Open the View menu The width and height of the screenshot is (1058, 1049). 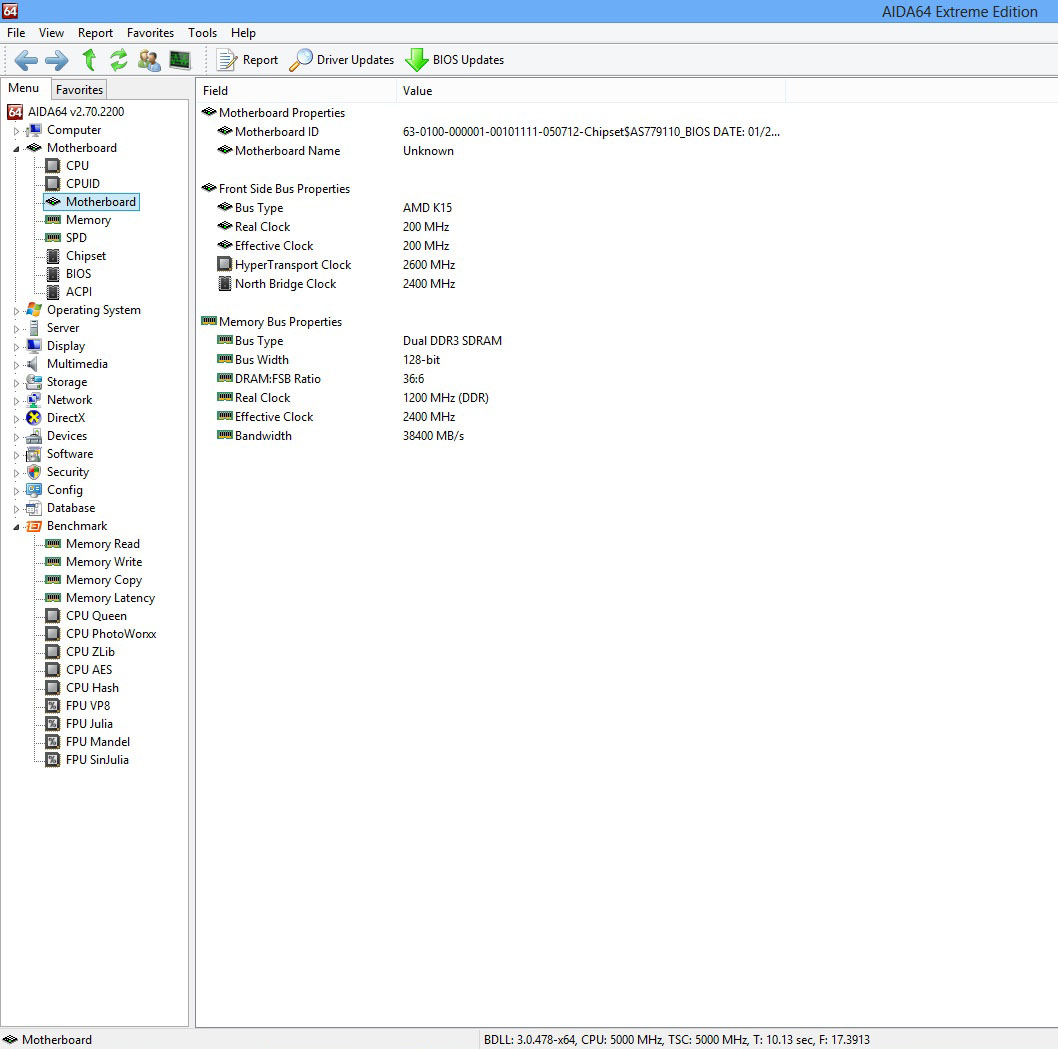pos(51,33)
